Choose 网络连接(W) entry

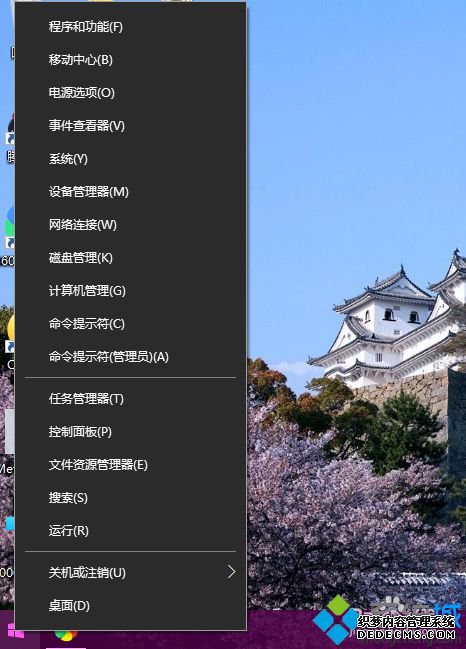point(131,225)
